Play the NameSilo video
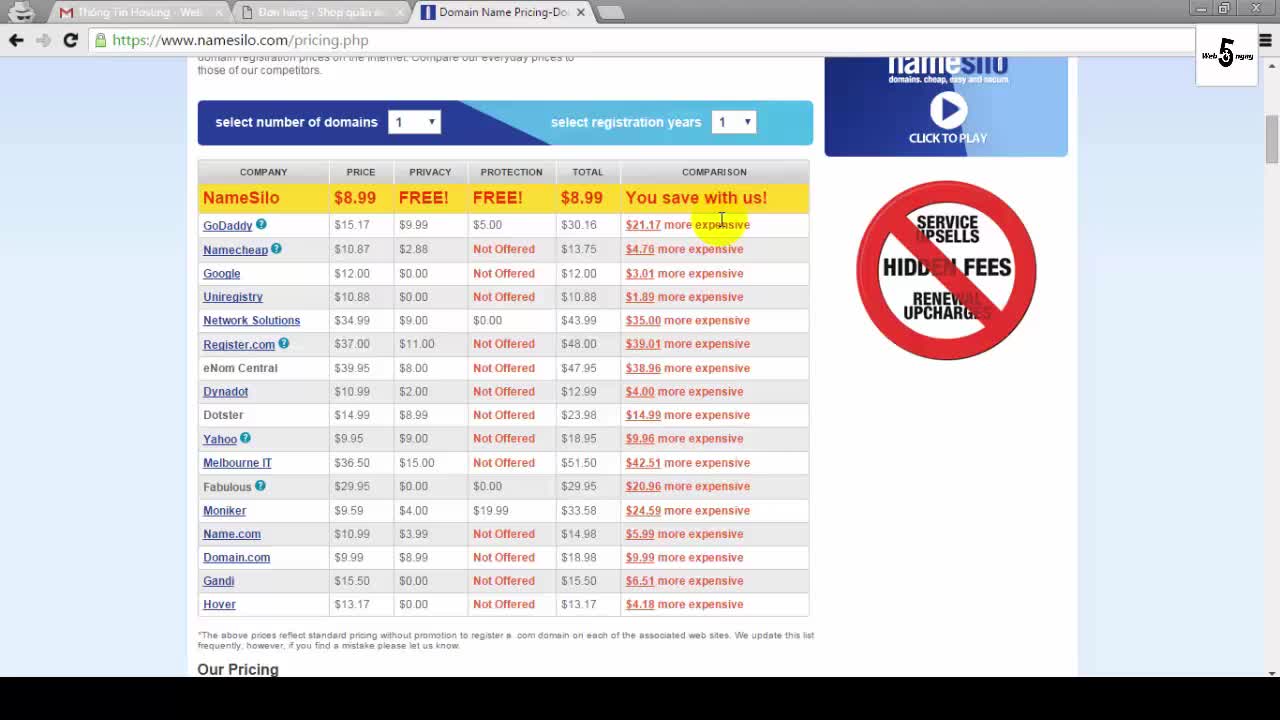This screenshot has height=720, width=1280. coord(948,110)
